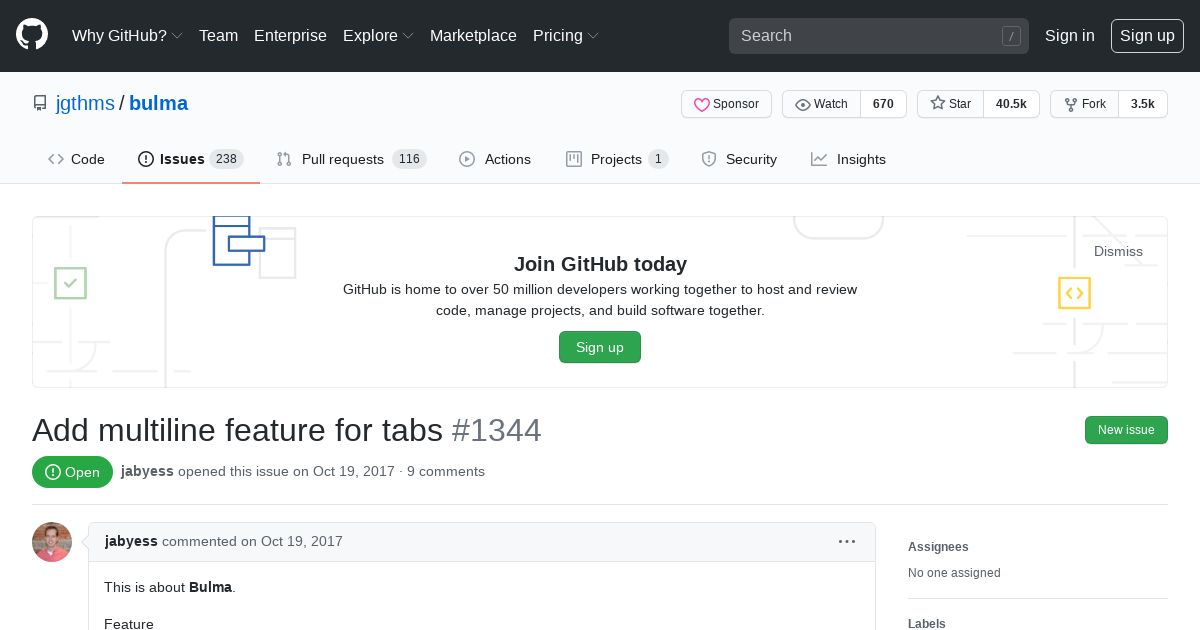1200x630 pixels.
Task: Select the Issues tab
Action: click(x=191, y=159)
